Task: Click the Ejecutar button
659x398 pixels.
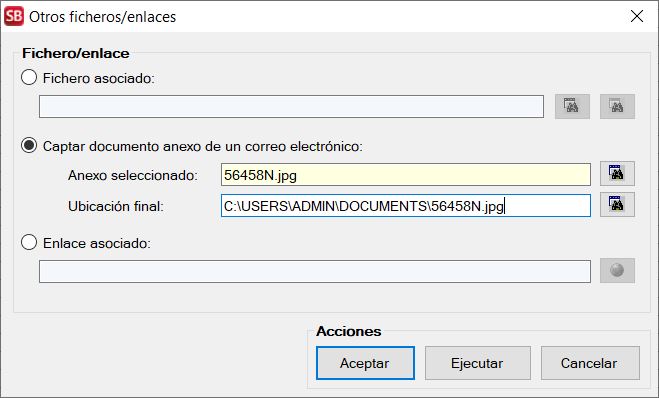Action: (477, 363)
